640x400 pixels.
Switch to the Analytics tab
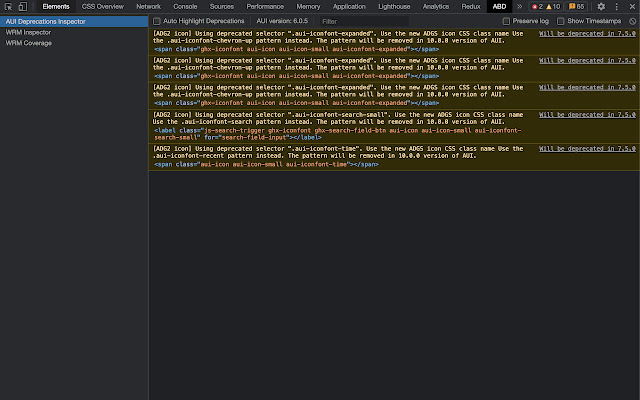[436, 7]
